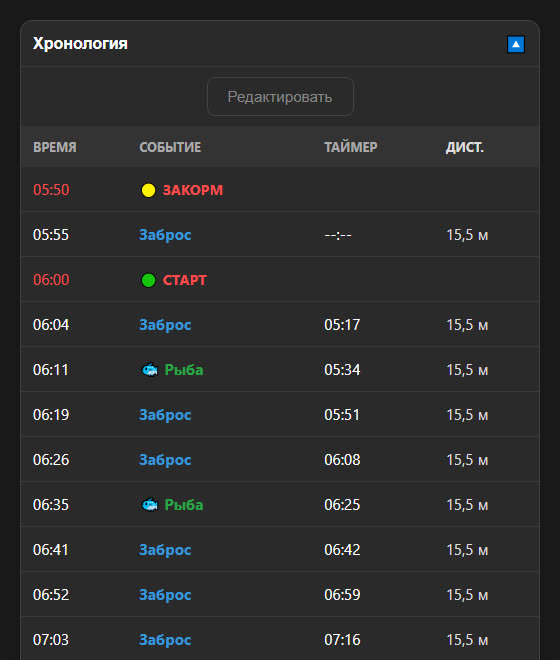560x660 pixels.
Task: Click the Редактировать button
Action: coord(280,96)
